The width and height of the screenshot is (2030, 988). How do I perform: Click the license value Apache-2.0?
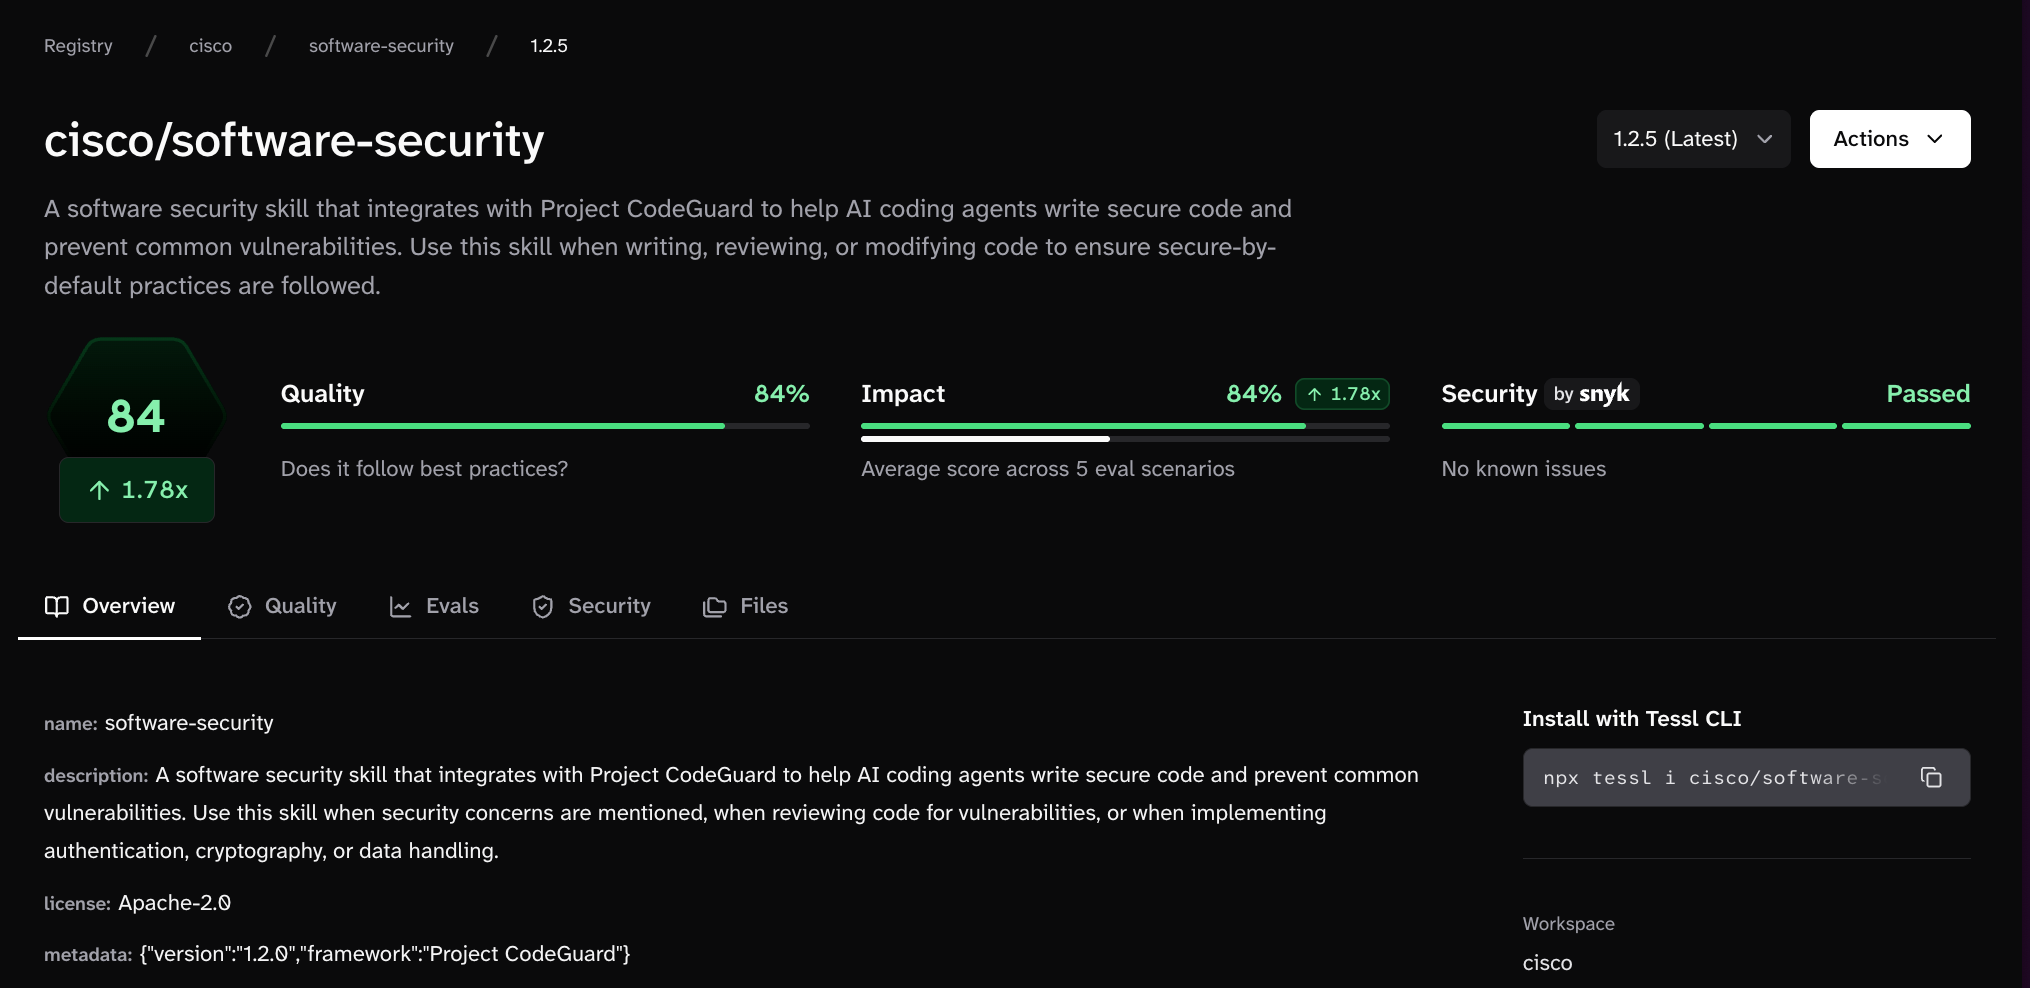pyautogui.click(x=175, y=903)
